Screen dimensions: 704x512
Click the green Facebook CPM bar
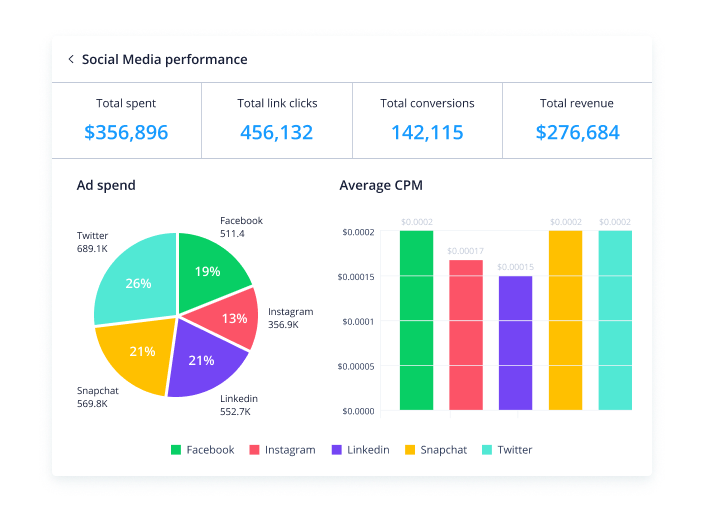point(416,320)
